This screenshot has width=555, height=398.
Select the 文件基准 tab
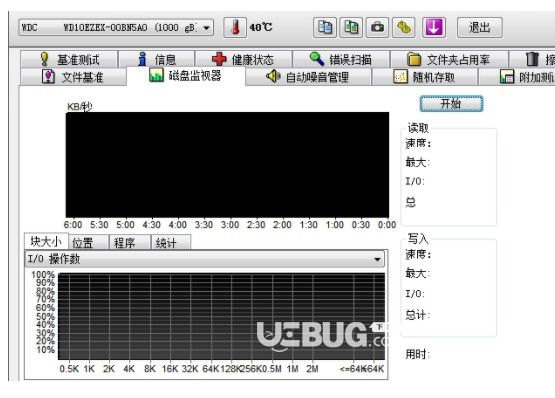coord(73,77)
